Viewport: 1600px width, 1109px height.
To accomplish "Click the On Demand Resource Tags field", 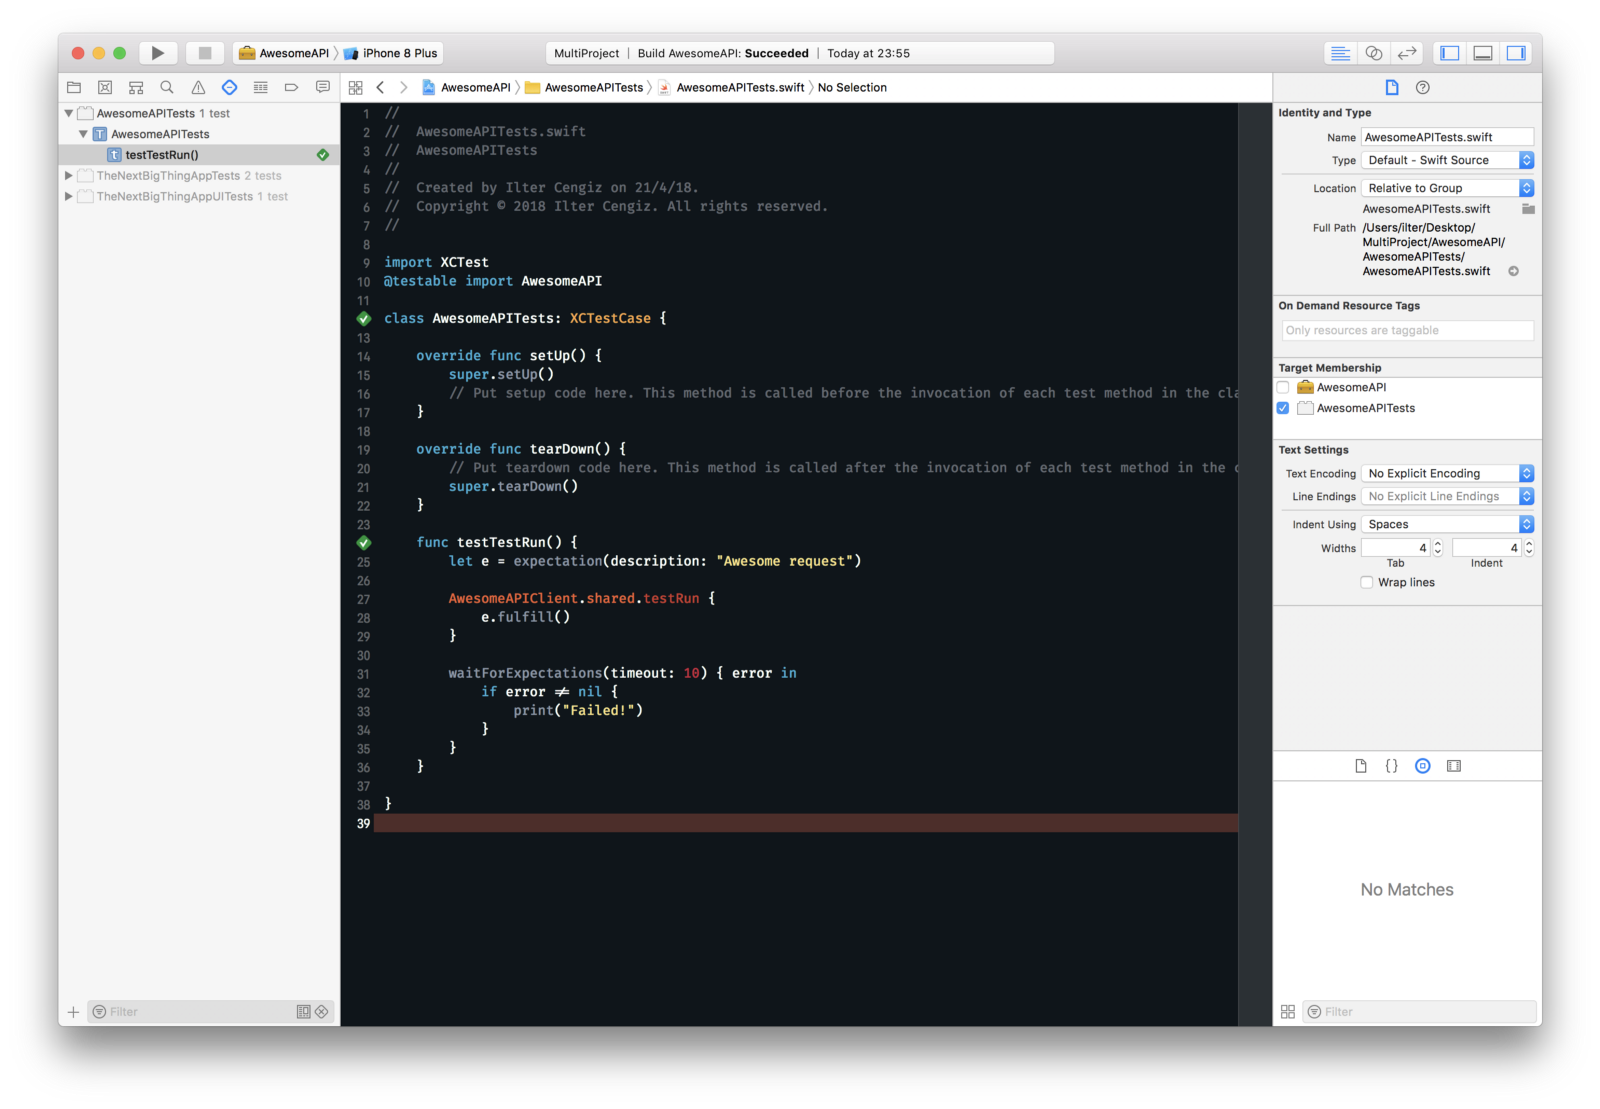I will pyautogui.click(x=1407, y=330).
